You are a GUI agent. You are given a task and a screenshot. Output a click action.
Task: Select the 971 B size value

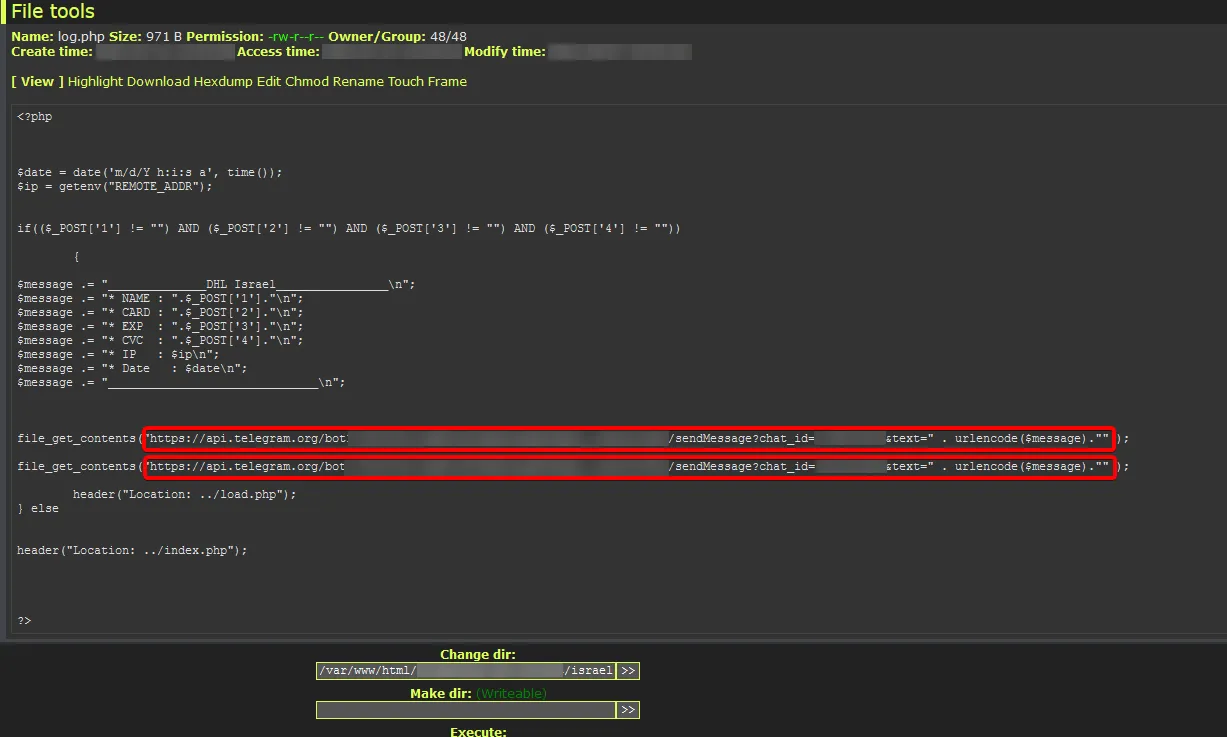tap(165, 37)
